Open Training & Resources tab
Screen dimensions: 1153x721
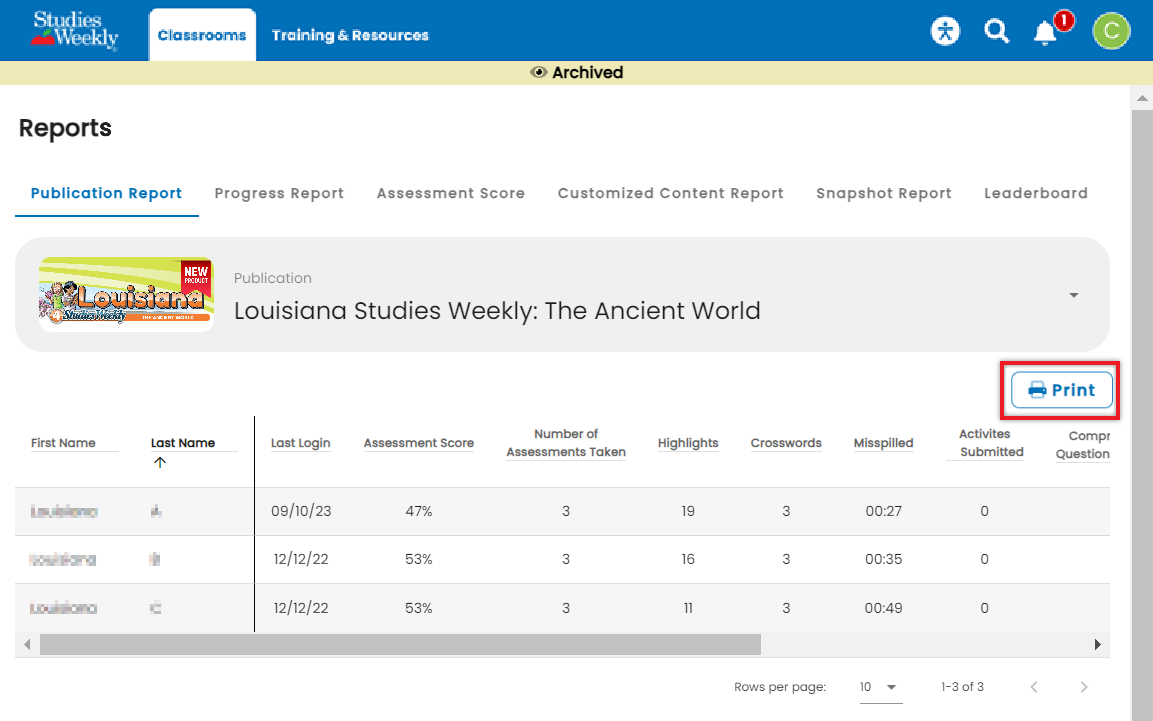coord(350,35)
